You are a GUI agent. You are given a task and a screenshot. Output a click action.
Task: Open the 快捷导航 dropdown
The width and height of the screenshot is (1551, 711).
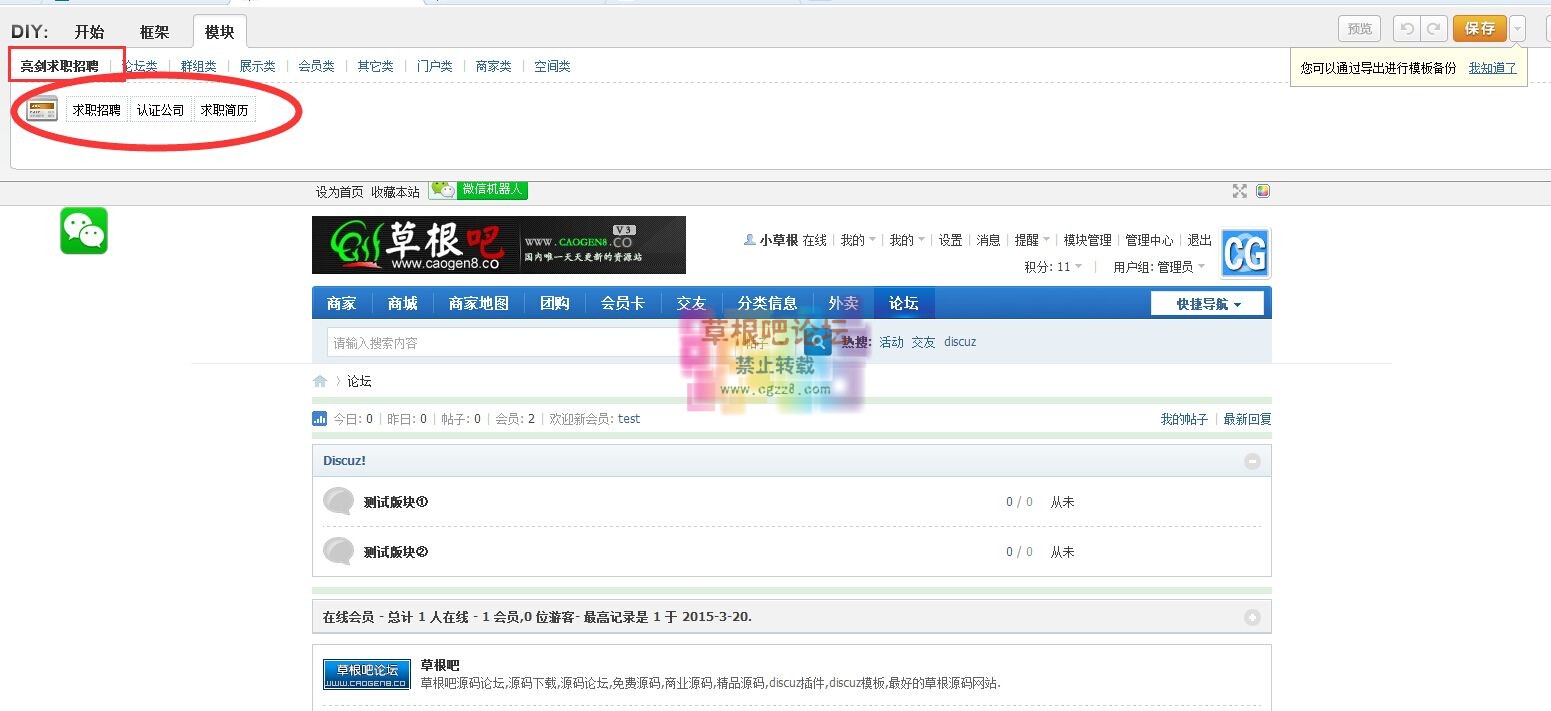1207,304
